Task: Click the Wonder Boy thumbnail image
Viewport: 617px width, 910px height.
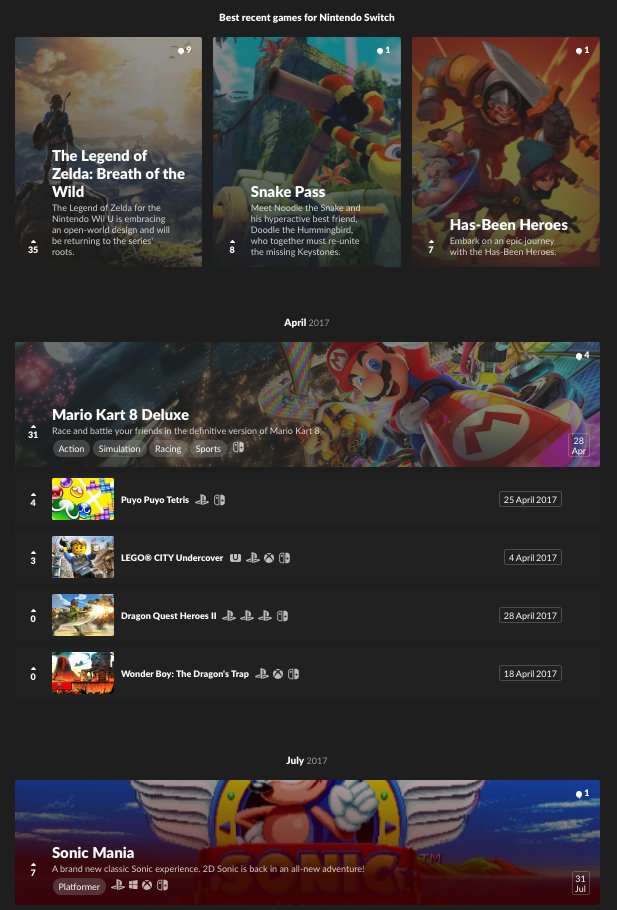Action: click(x=83, y=673)
